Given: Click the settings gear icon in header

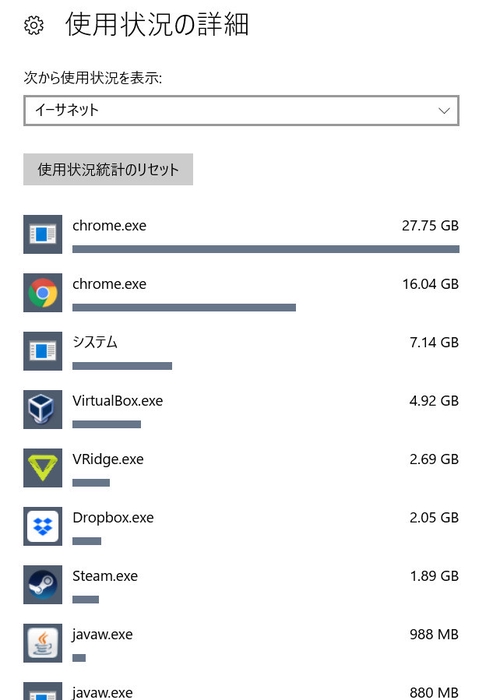Looking at the screenshot, I should (x=34, y=25).
